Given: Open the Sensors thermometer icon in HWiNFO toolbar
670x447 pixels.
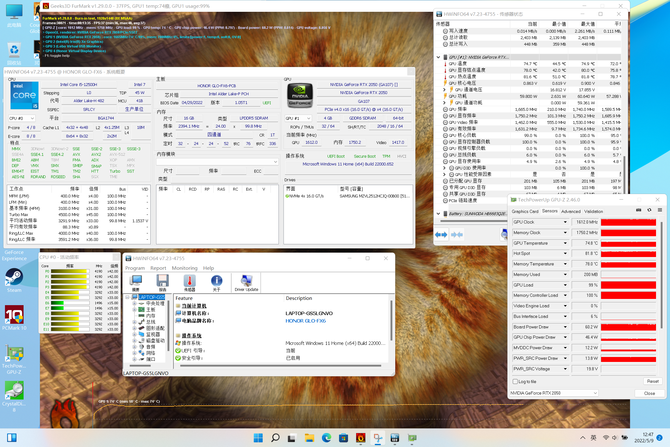Looking at the screenshot, I should tap(189, 283).
